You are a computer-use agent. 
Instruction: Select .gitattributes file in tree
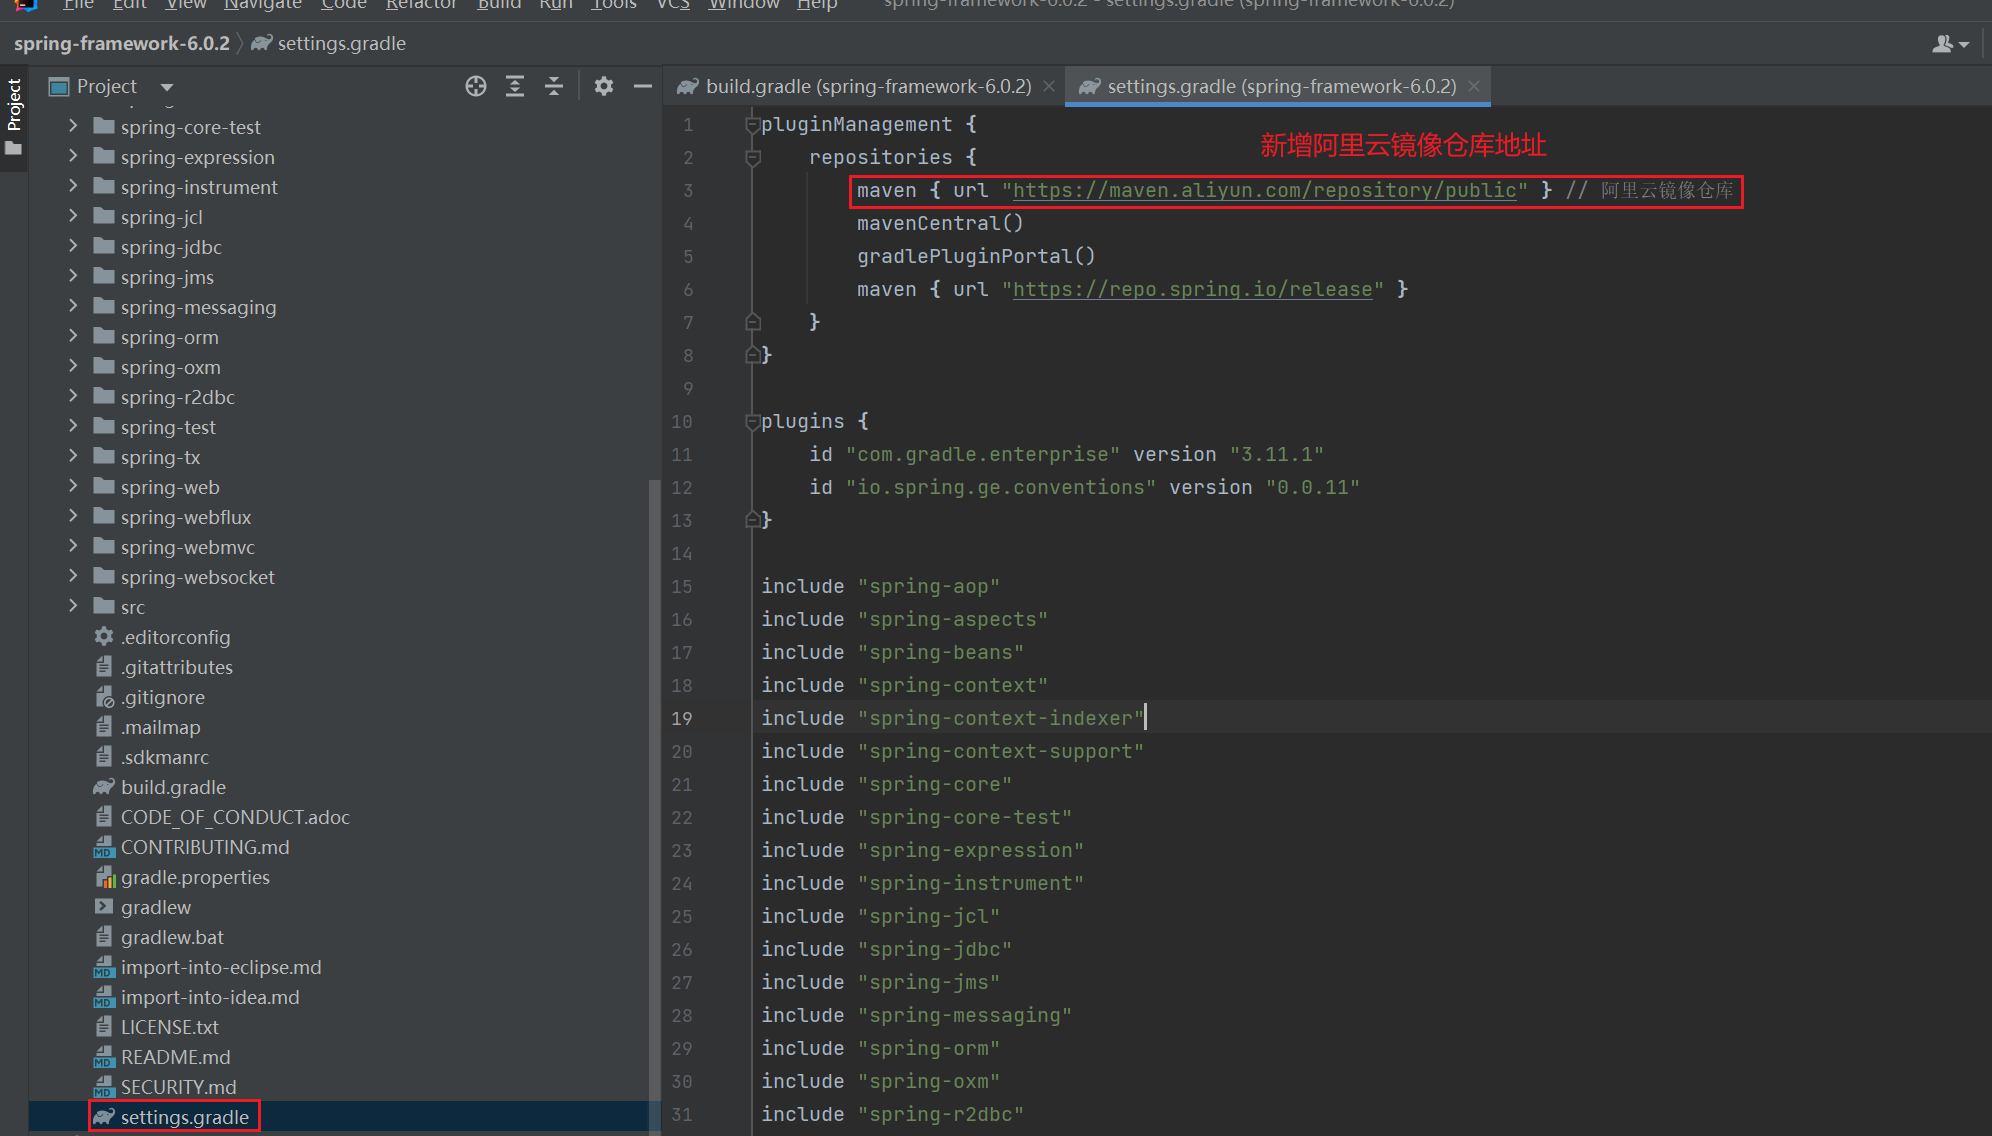click(x=177, y=667)
